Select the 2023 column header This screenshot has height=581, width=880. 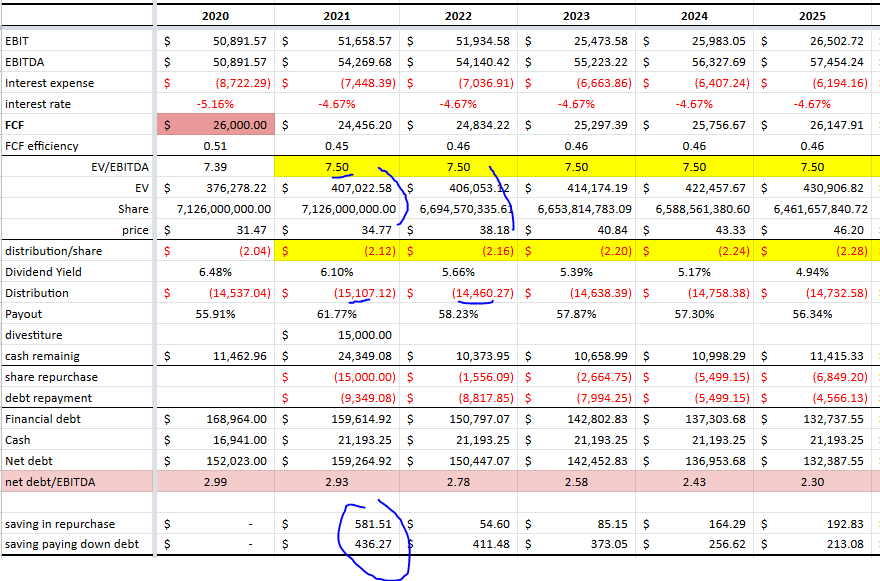tap(576, 16)
